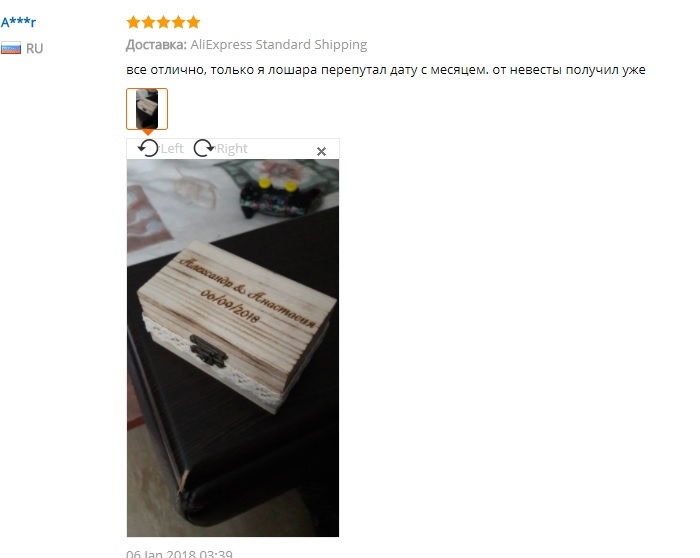Click the second orange rating star

point(149,22)
